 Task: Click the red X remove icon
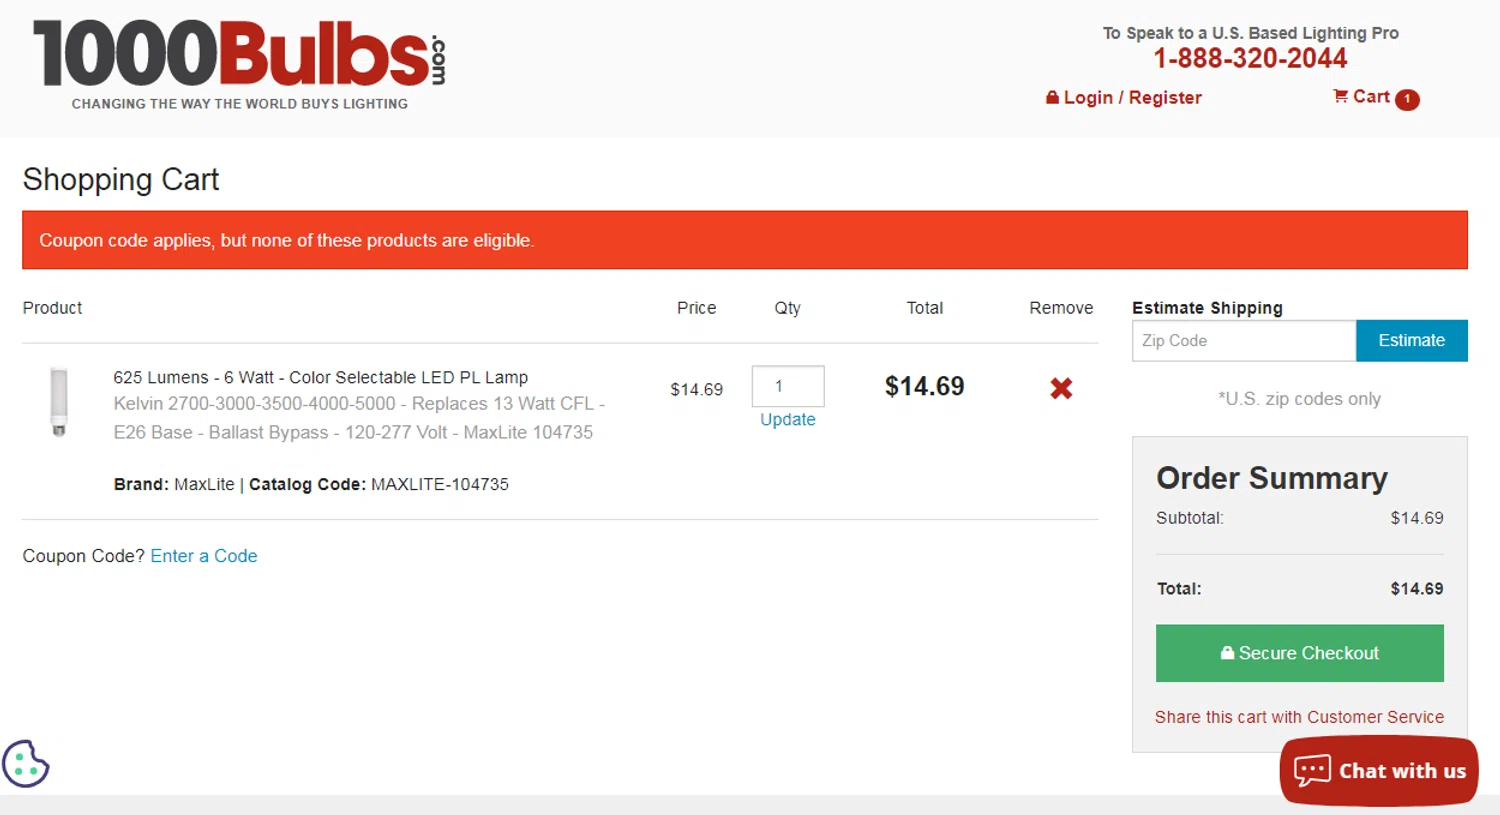[x=1061, y=388]
